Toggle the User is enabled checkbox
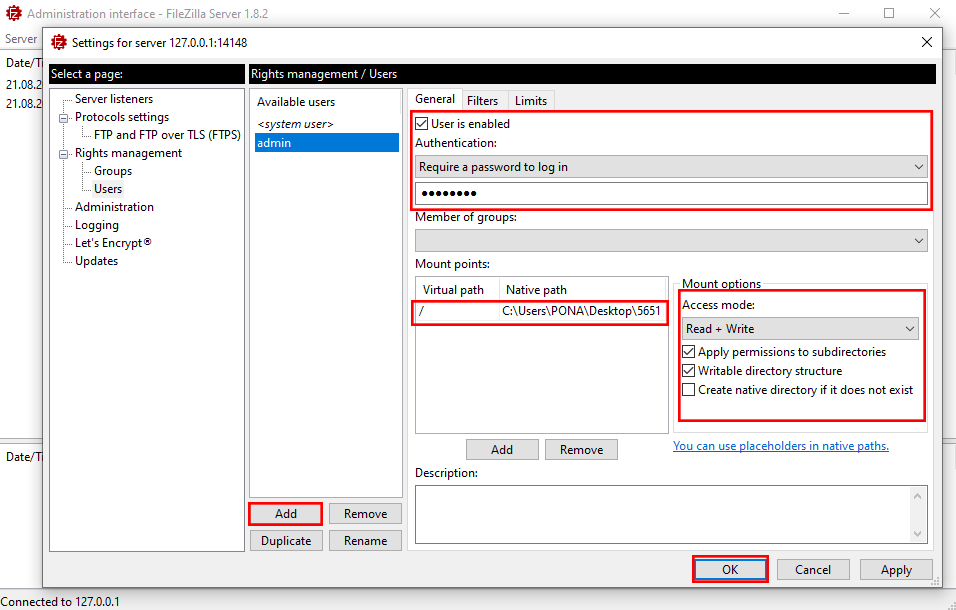Image resolution: width=956 pixels, height=610 pixels. coord(421,124)
